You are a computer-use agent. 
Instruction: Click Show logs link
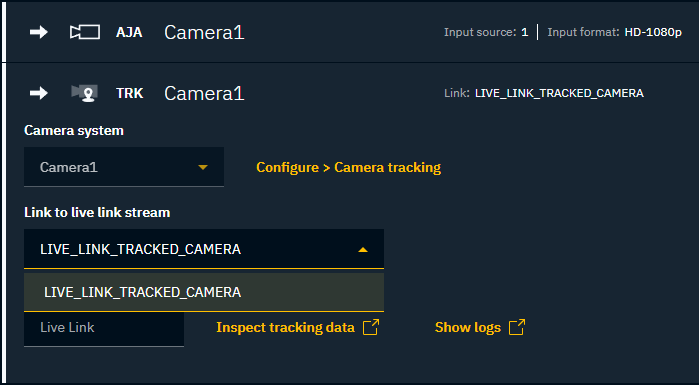coord(468,328)
